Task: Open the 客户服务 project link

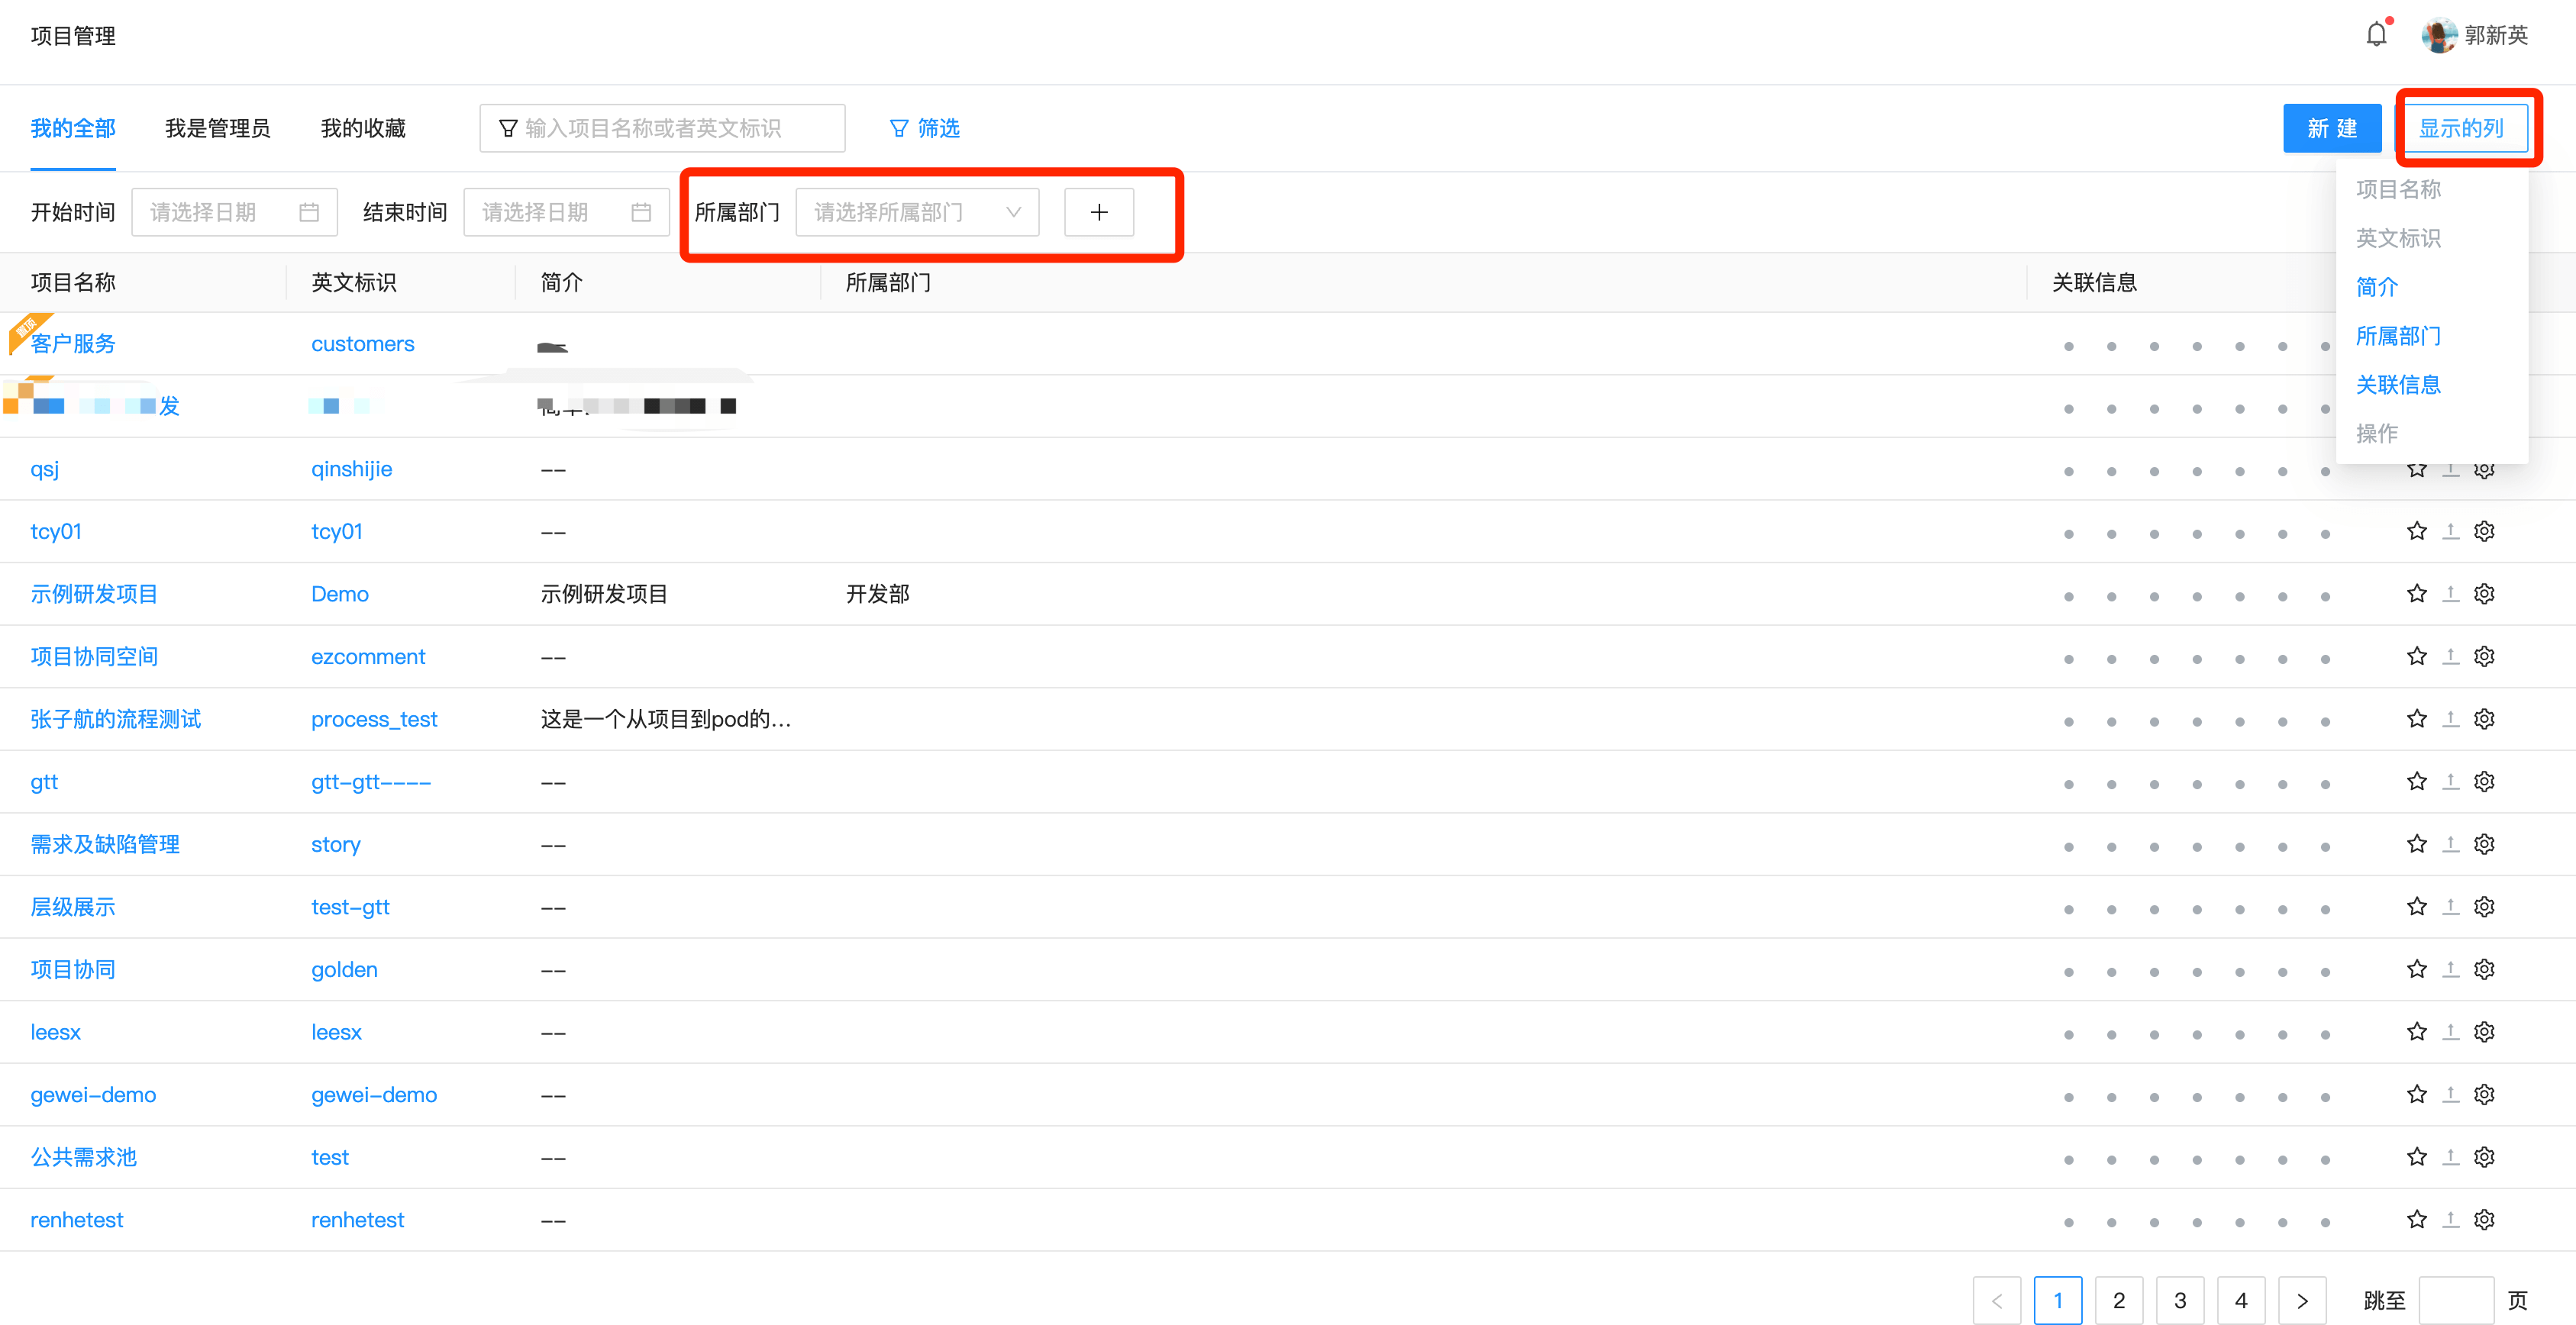Action: (x=73, y=344)
